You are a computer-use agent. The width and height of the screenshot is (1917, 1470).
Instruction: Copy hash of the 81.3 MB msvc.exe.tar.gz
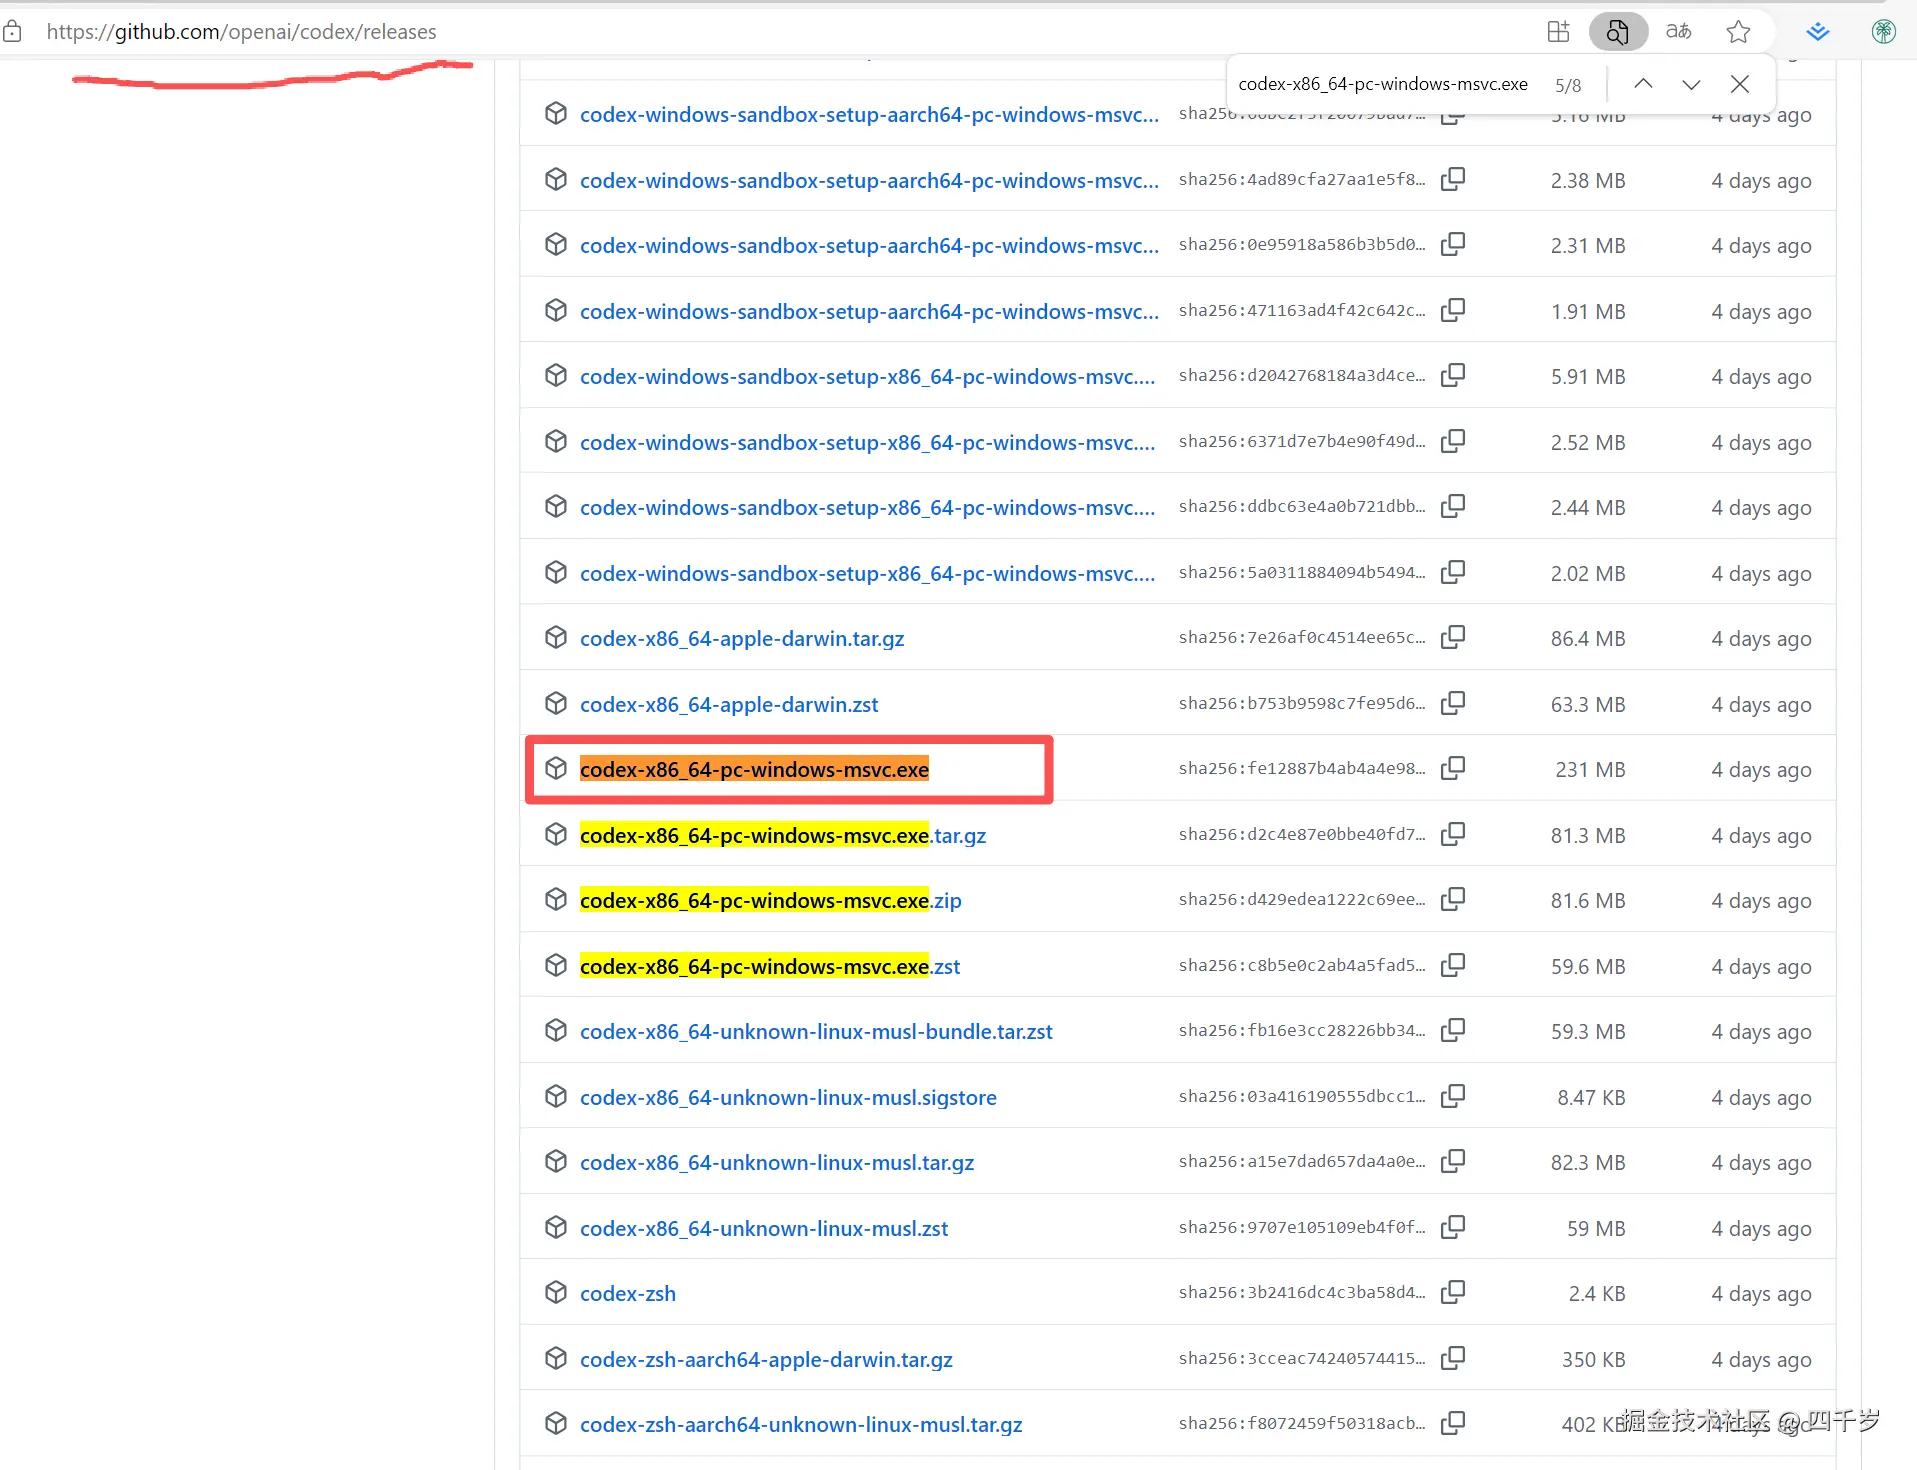pyautogui.click(x=1453, y=834)
